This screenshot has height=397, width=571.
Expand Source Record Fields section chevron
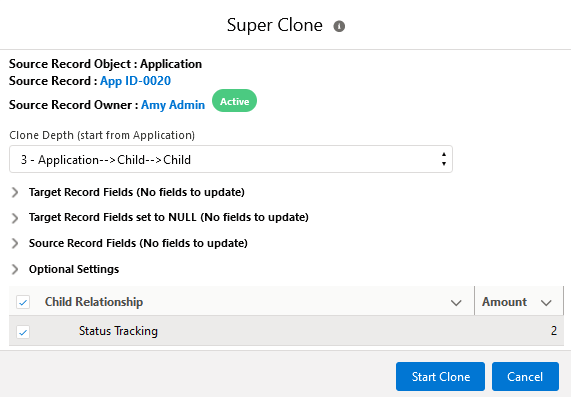(15, 243)
